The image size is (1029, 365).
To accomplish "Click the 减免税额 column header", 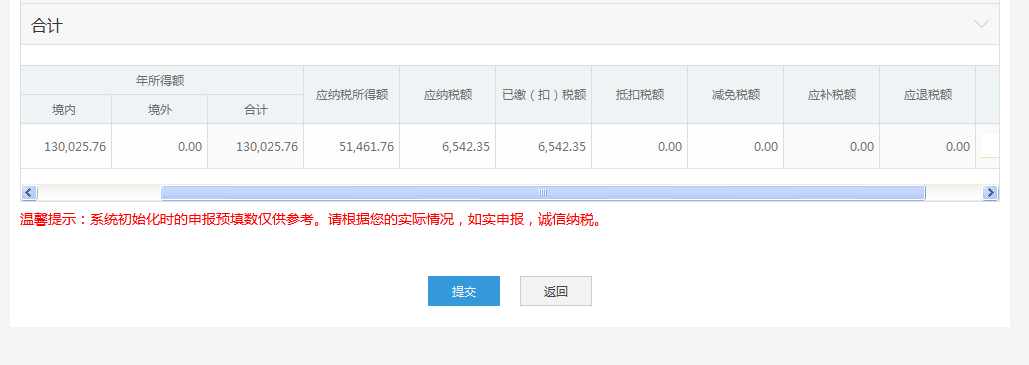I will point(736,95).
